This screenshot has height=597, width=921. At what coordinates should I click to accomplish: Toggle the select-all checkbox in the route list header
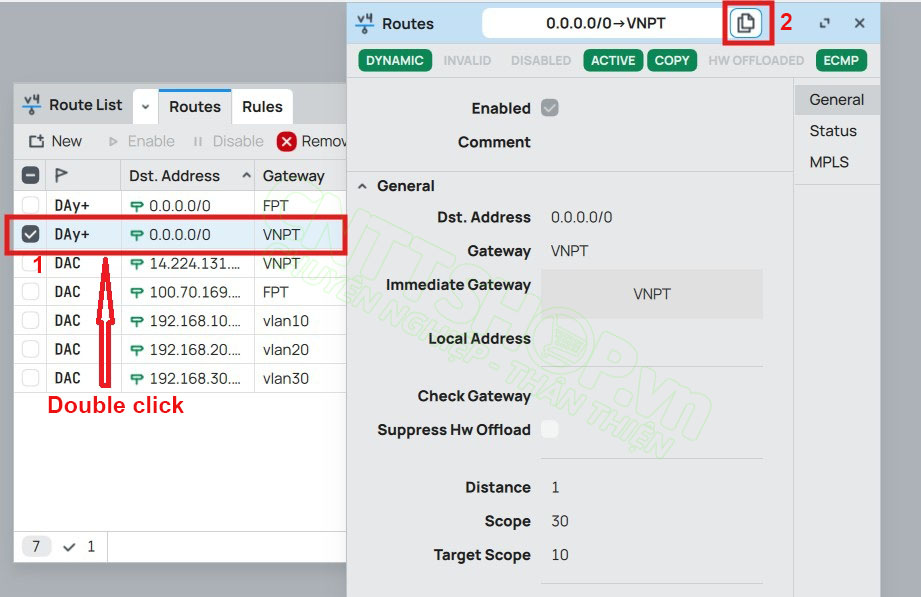pos(30,174)
